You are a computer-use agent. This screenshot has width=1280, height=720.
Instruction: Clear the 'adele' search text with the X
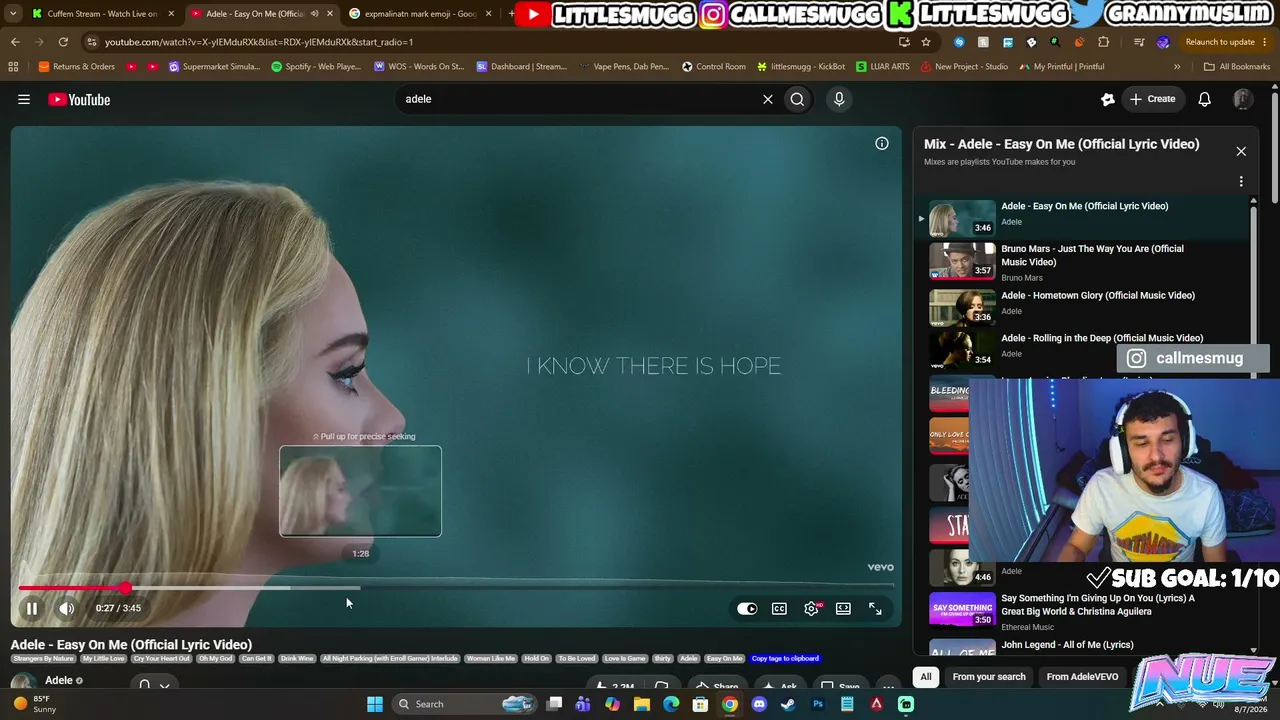pos(768,99)
